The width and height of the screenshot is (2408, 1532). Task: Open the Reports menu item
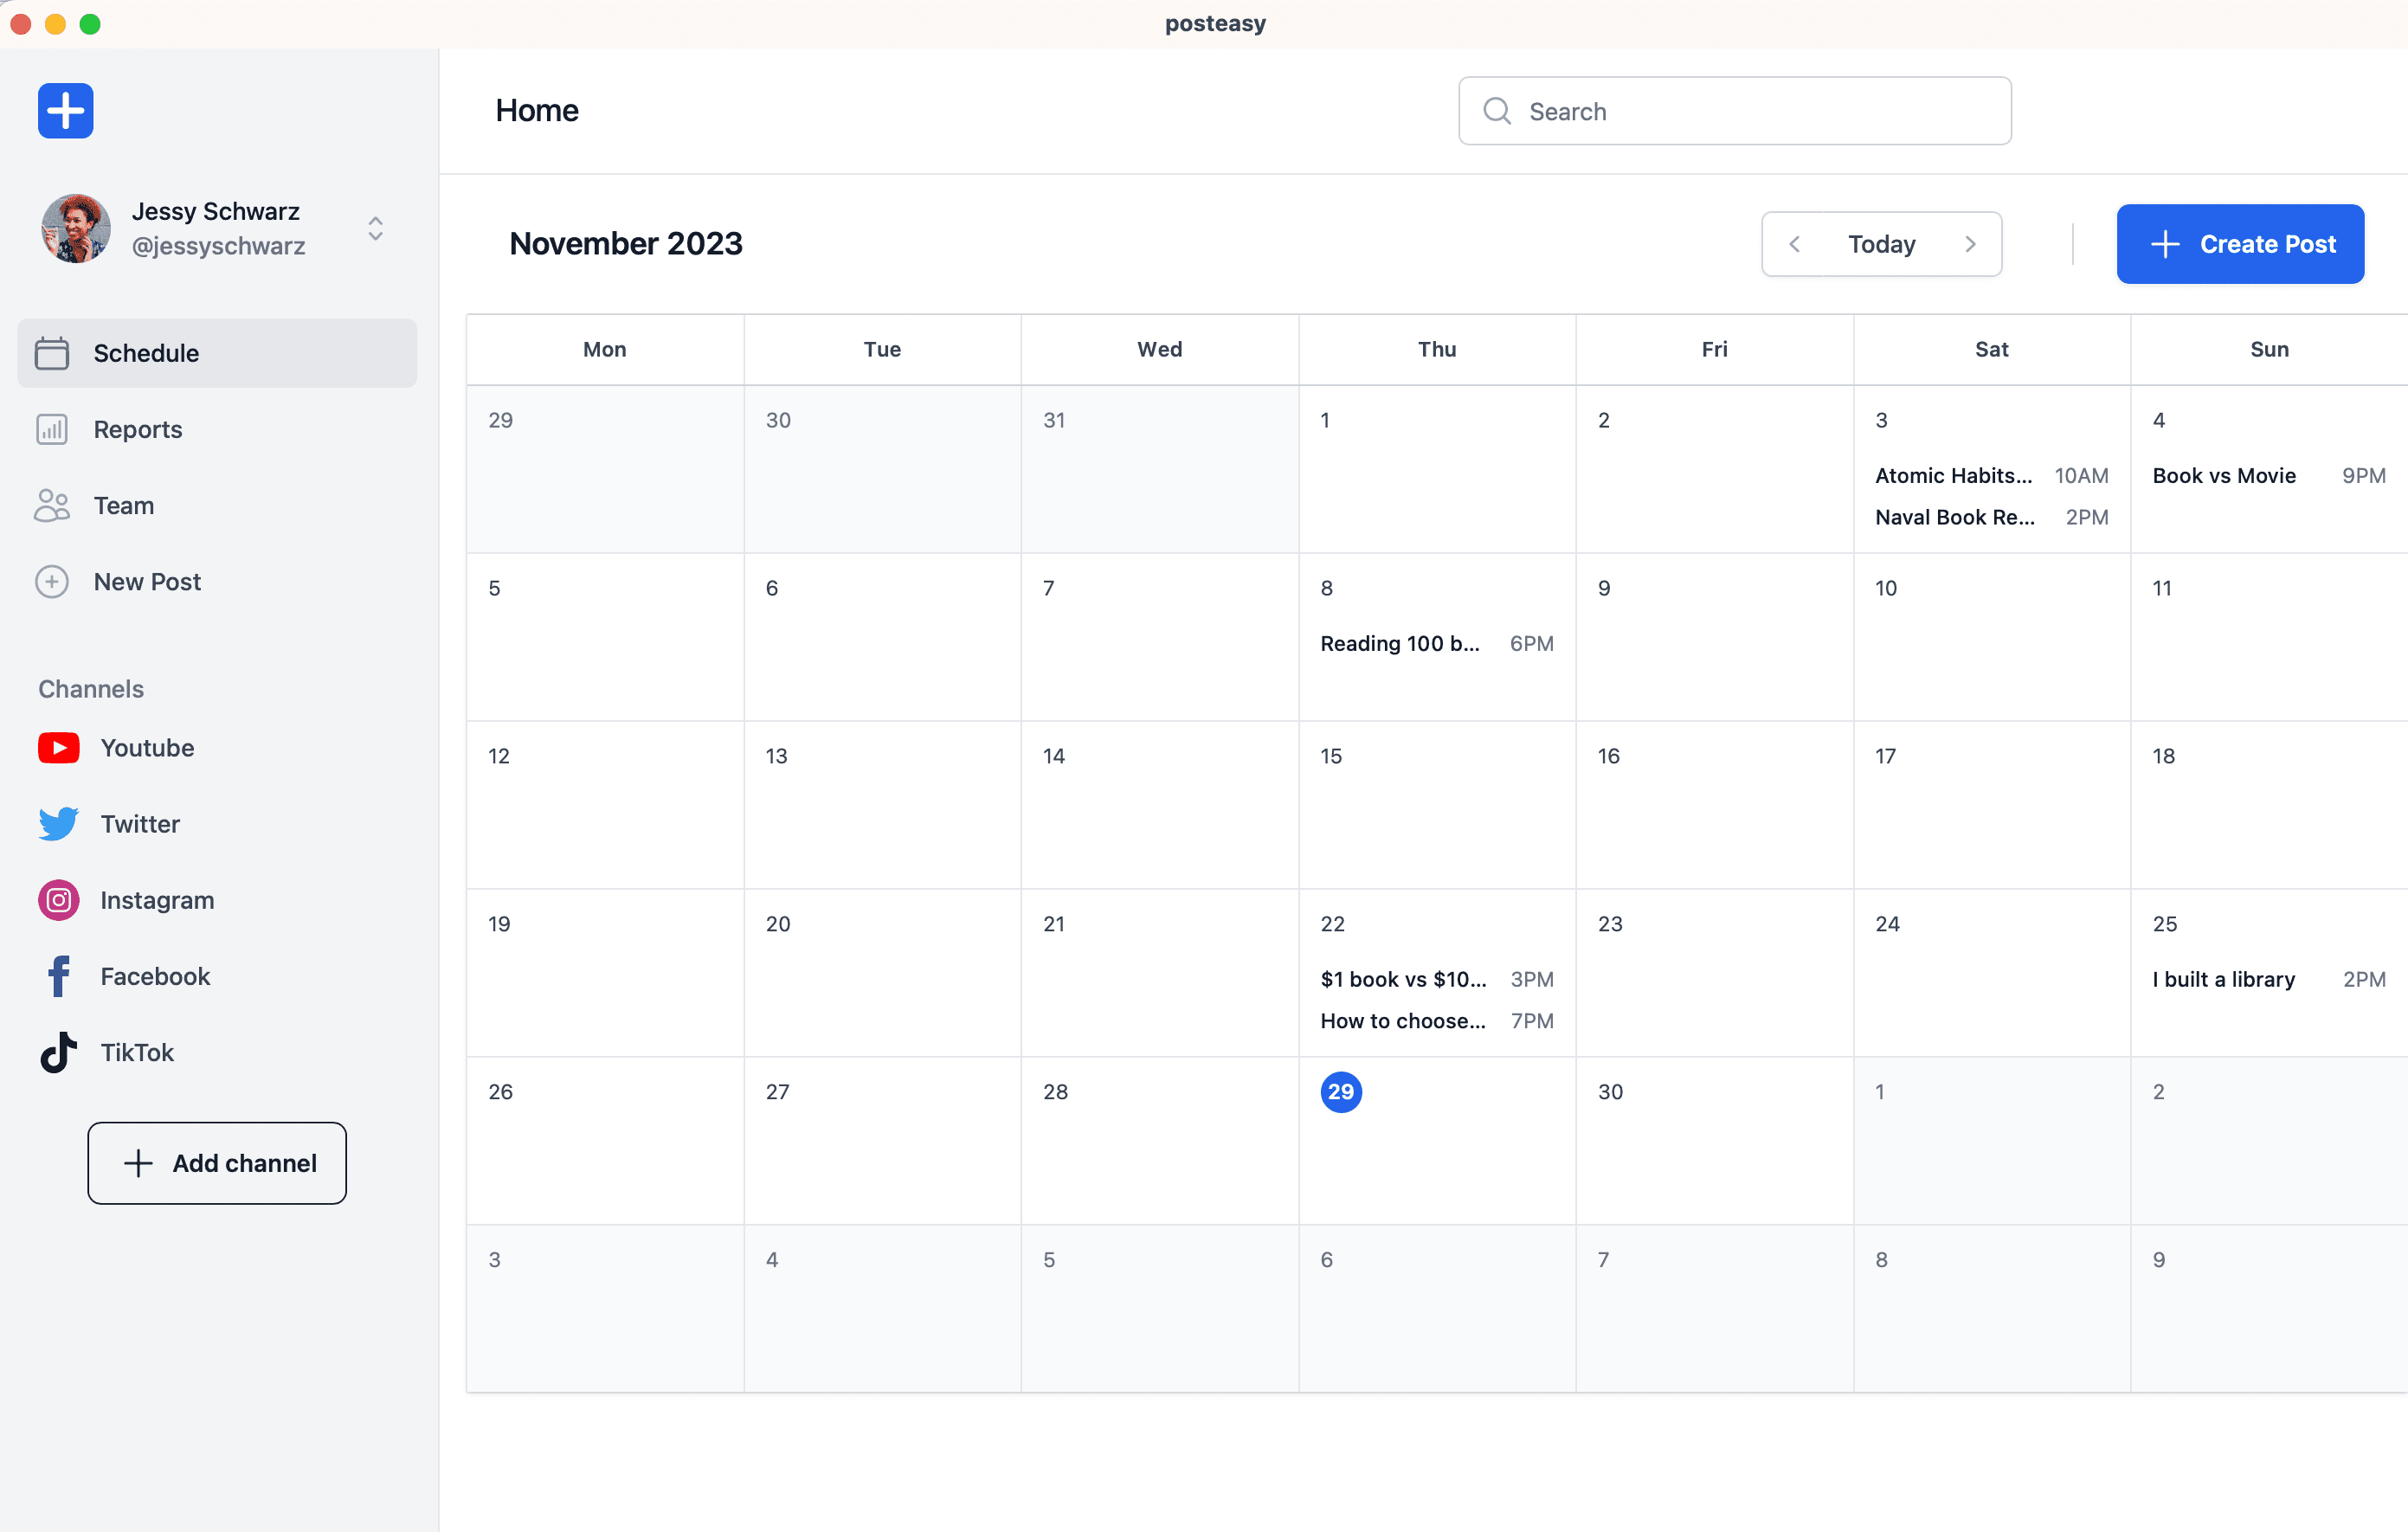click(x=217, y=429)
